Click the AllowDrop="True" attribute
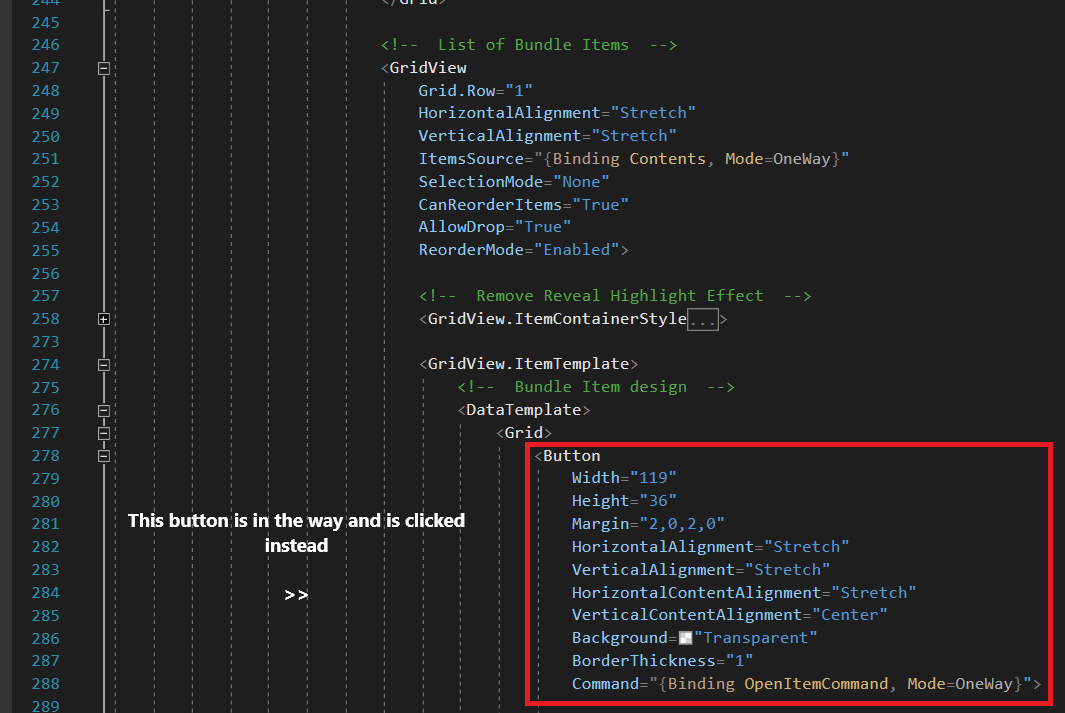 click(494, 227)
